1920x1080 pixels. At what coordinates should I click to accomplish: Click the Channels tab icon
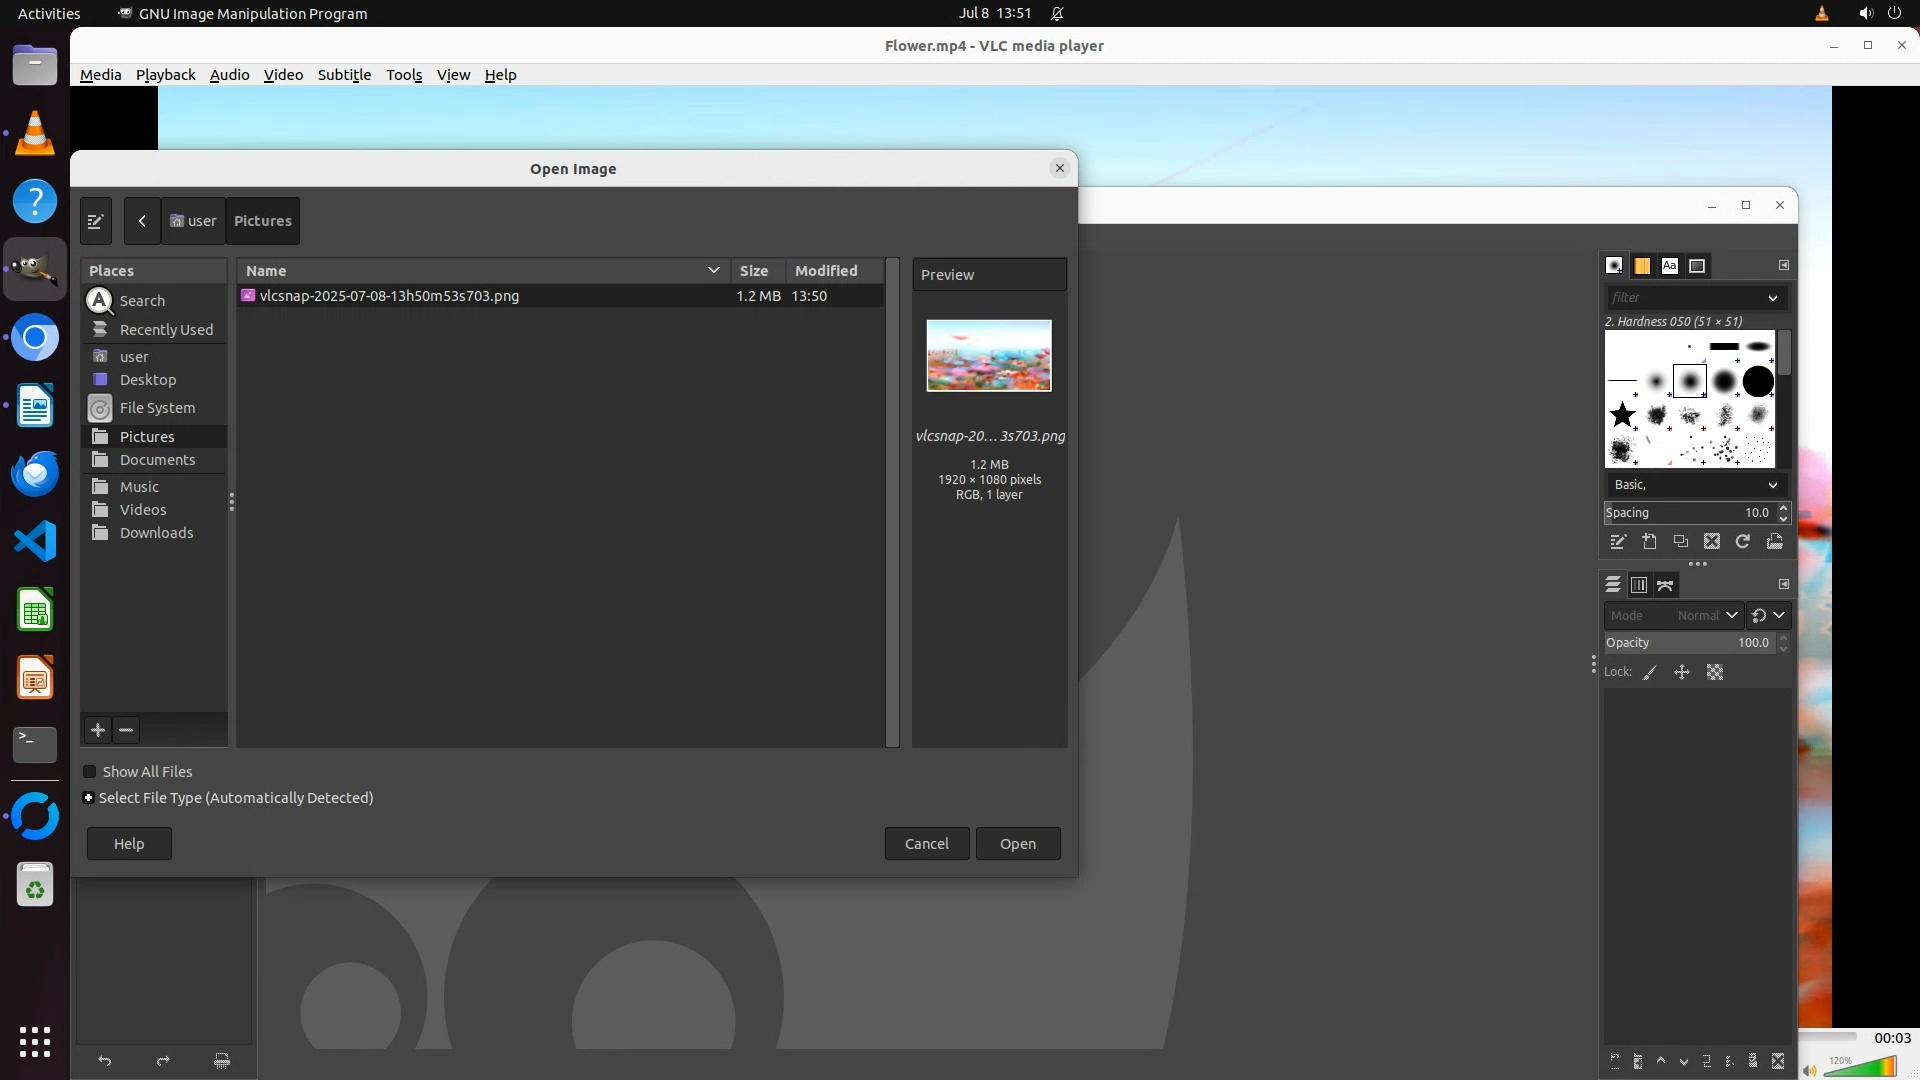click(x=1639, y=585)
